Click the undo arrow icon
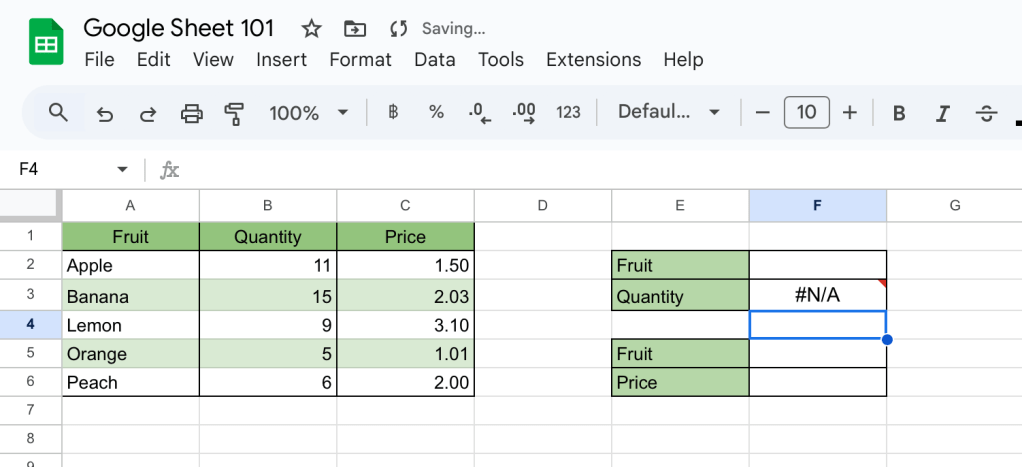Viewport: 1022px width, 467px height. coord(104,113)
